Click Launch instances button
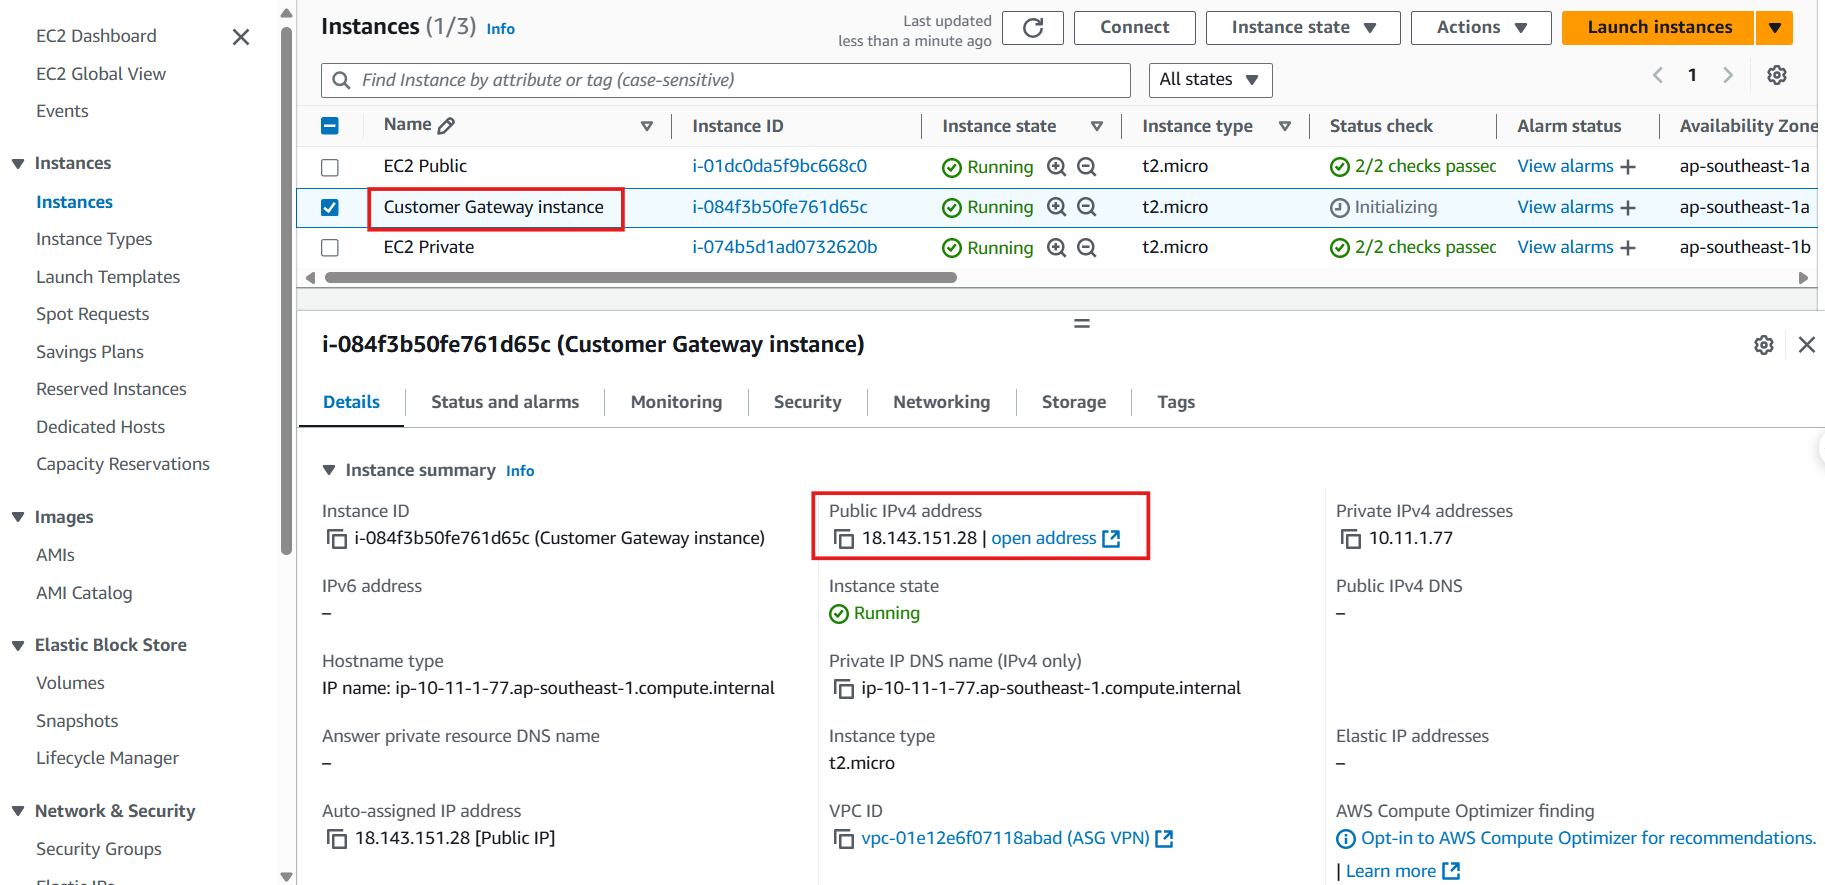Image resolution: width=1825 pixels, height=885 pixels. (1659, 28)
